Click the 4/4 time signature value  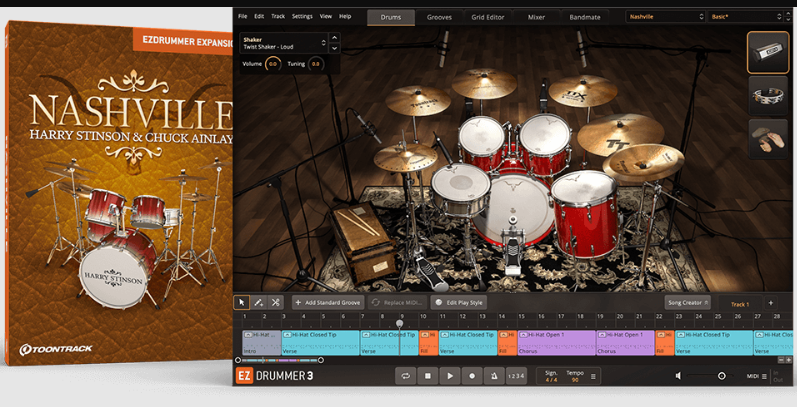tap(551, 380)
